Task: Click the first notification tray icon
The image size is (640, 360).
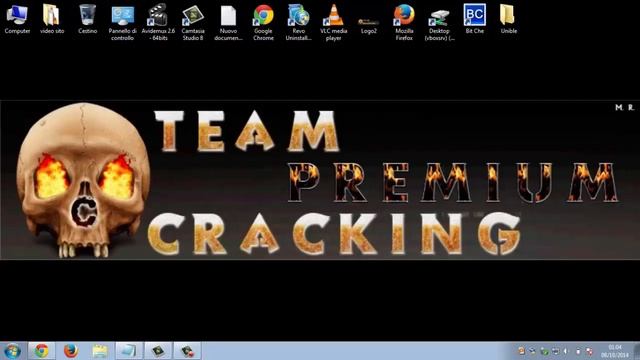Action: (521, 351)
